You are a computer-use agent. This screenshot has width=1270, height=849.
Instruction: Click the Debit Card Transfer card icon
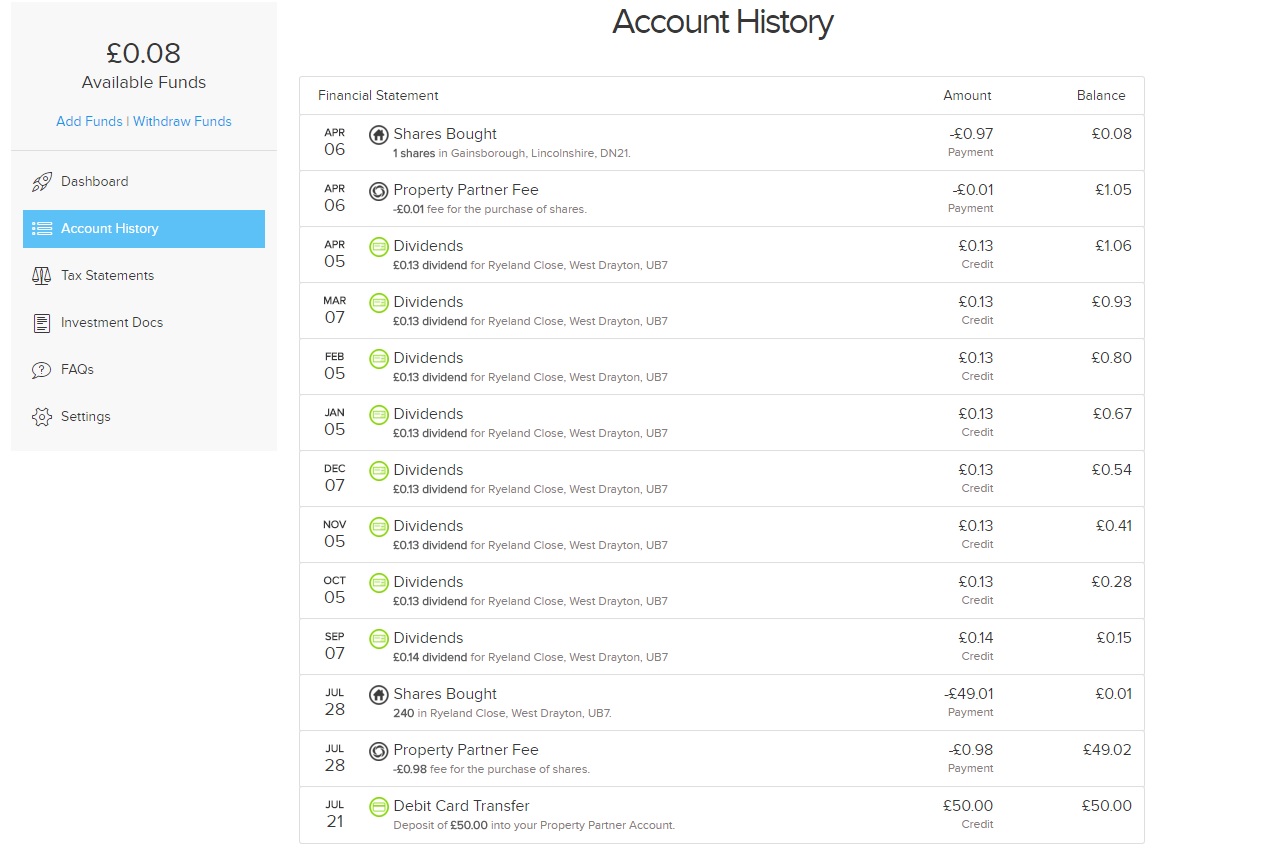click(379, 806)
